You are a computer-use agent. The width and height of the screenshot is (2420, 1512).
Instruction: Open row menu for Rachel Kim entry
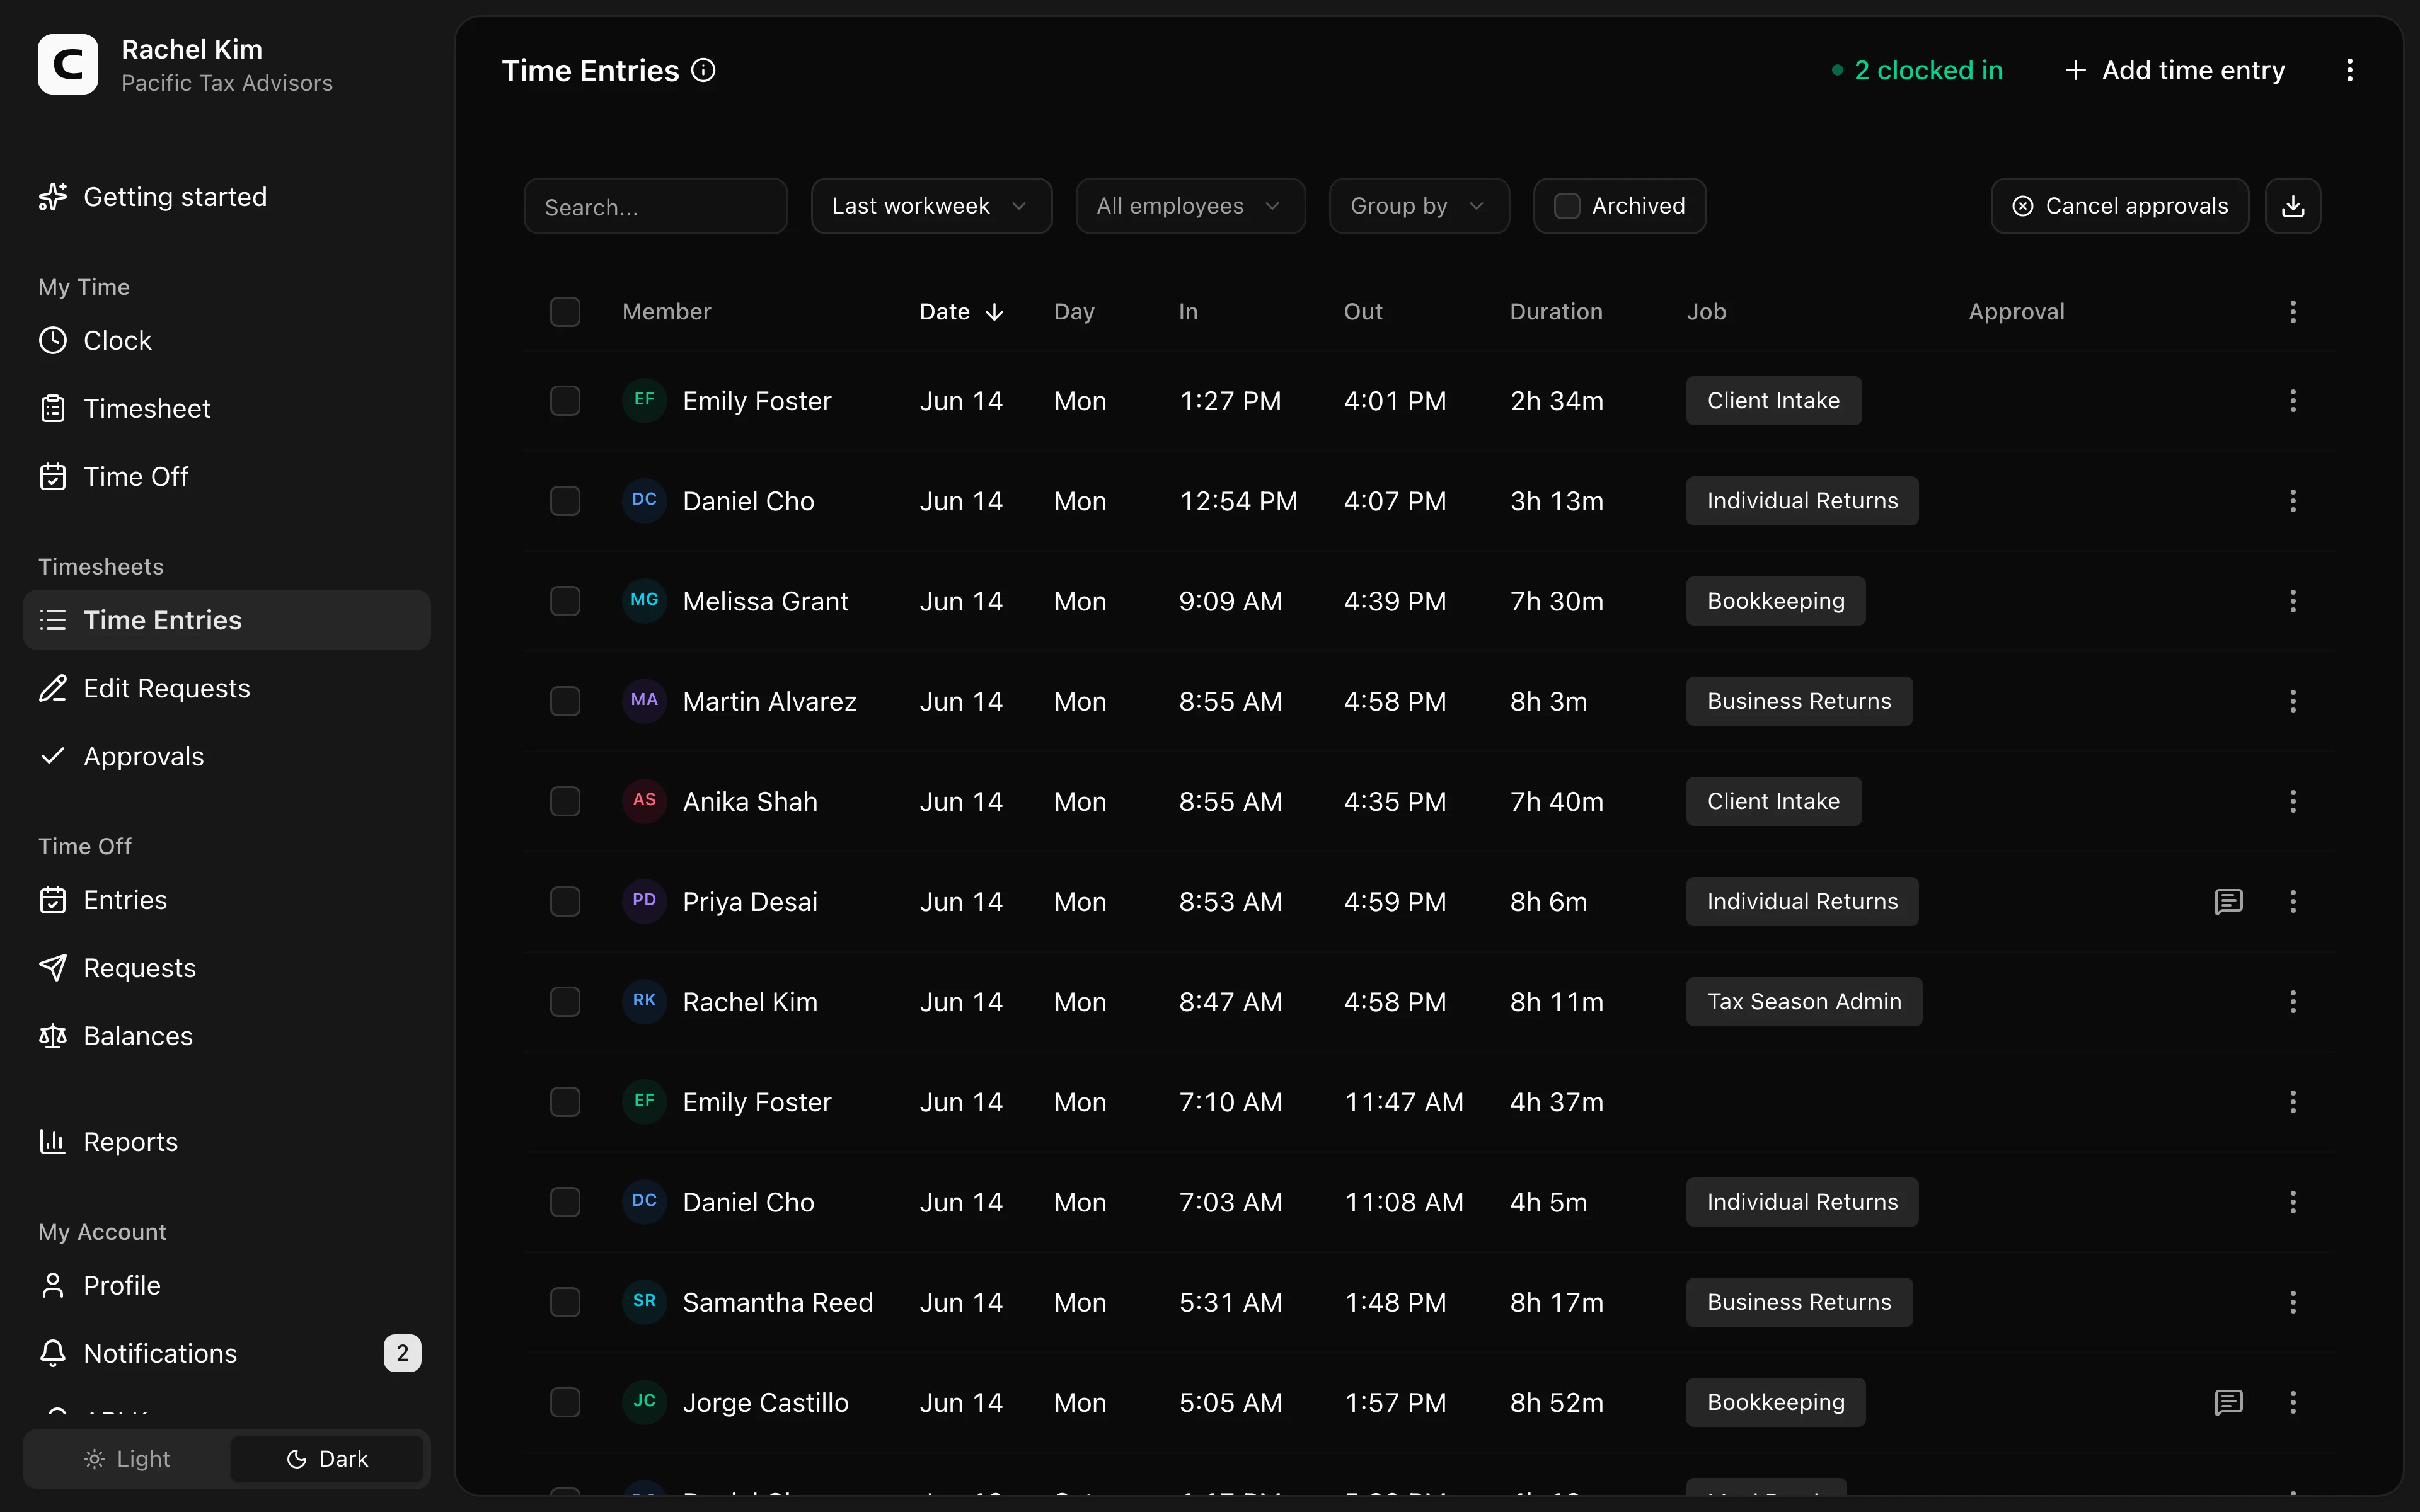tap(2292, 1002)
